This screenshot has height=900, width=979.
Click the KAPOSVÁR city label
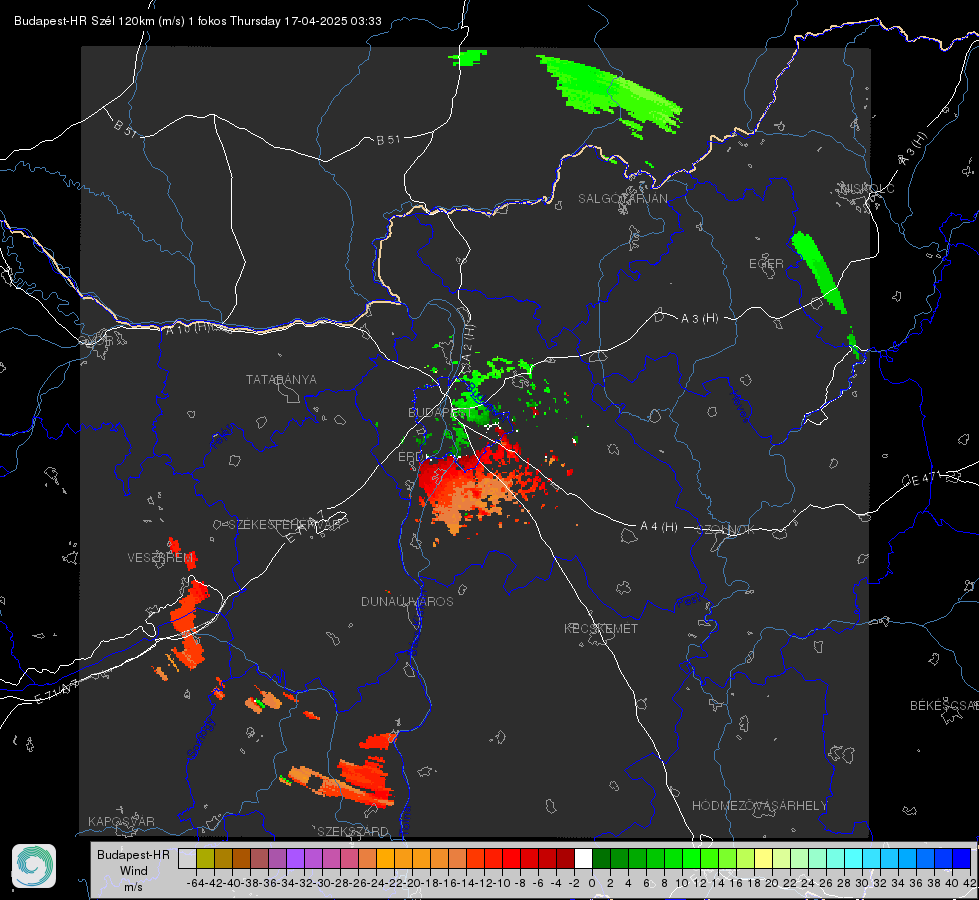121,821
